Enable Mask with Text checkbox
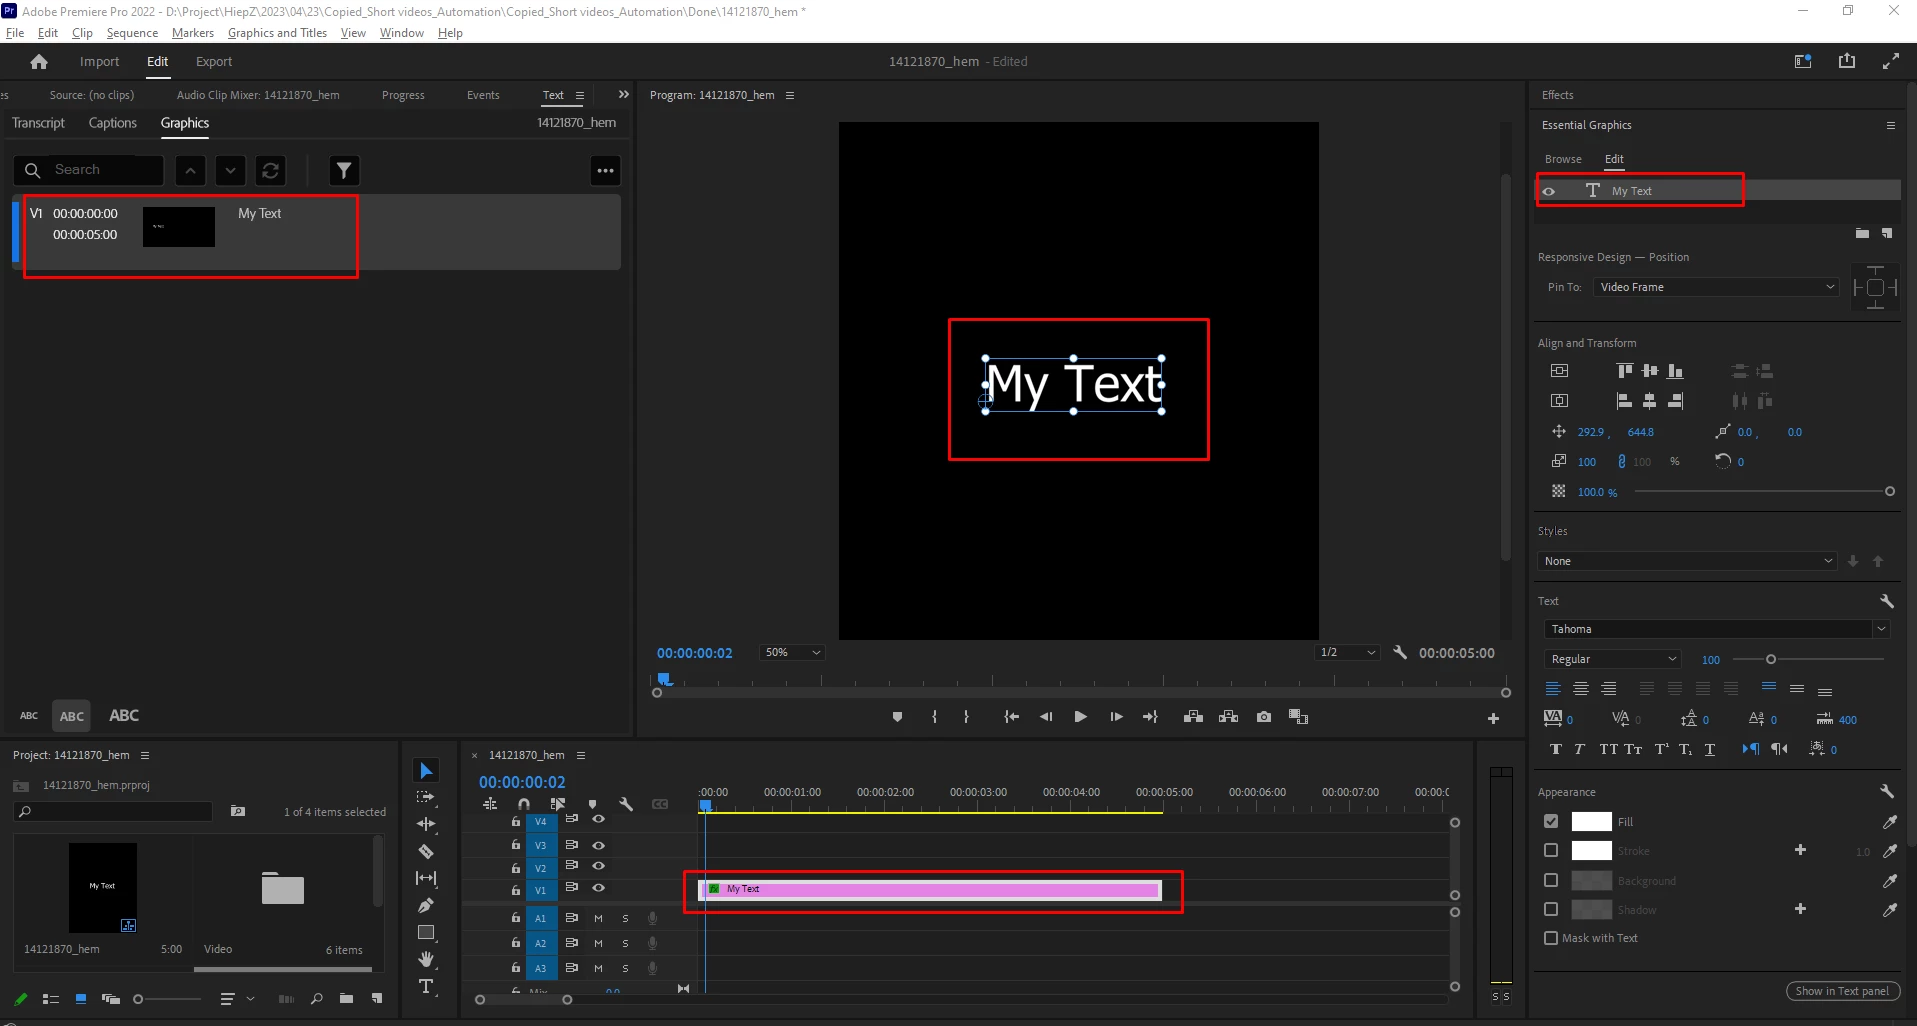Screen dimensions: 1917x1026 point(1551,938)
